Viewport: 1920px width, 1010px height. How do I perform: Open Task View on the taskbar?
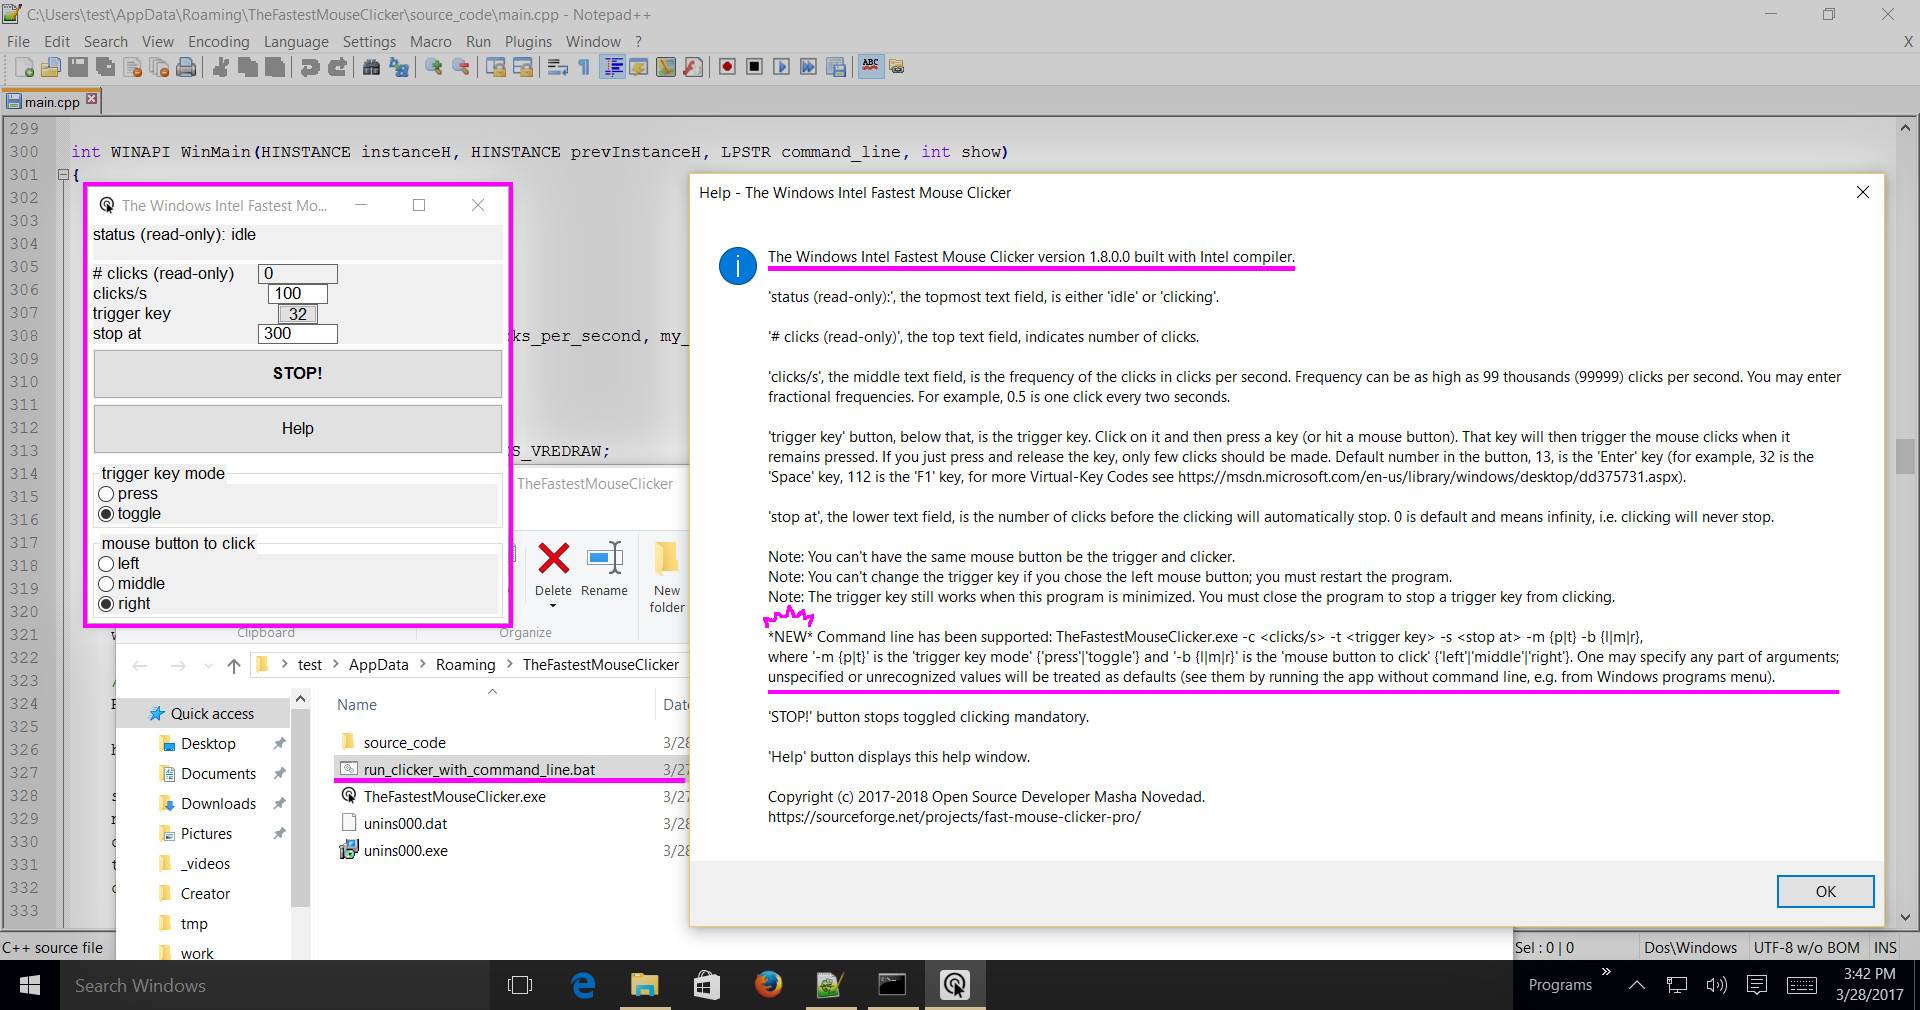pos(520,985)
